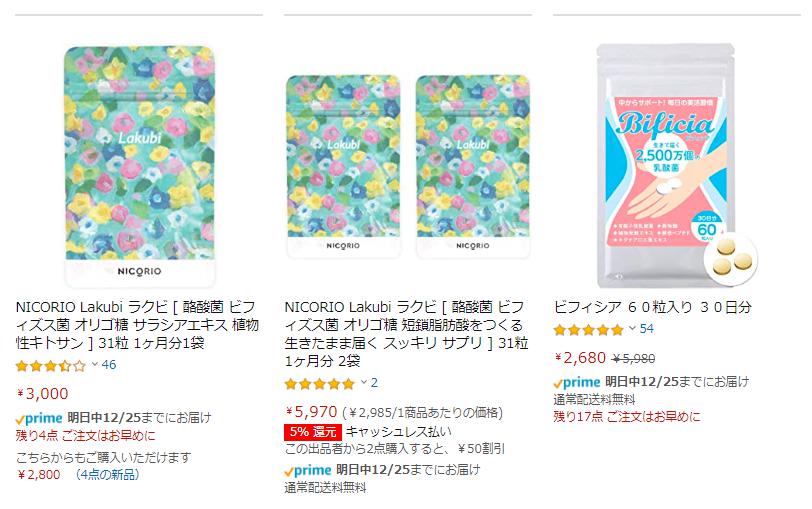Click the 3.5-star rating of first Lakubi product
This screenshot has height=509, width=812.
pos(51,366)
